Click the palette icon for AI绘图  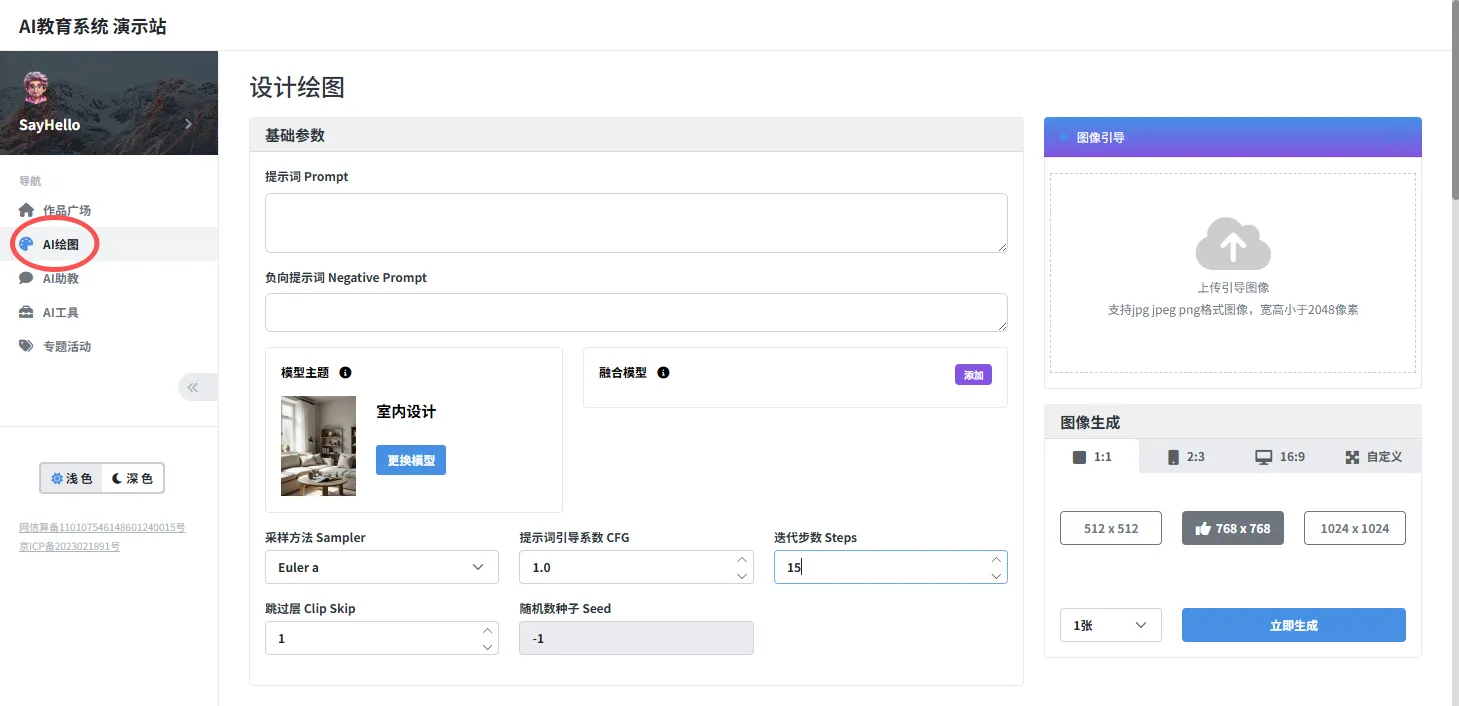pos(27,244)
